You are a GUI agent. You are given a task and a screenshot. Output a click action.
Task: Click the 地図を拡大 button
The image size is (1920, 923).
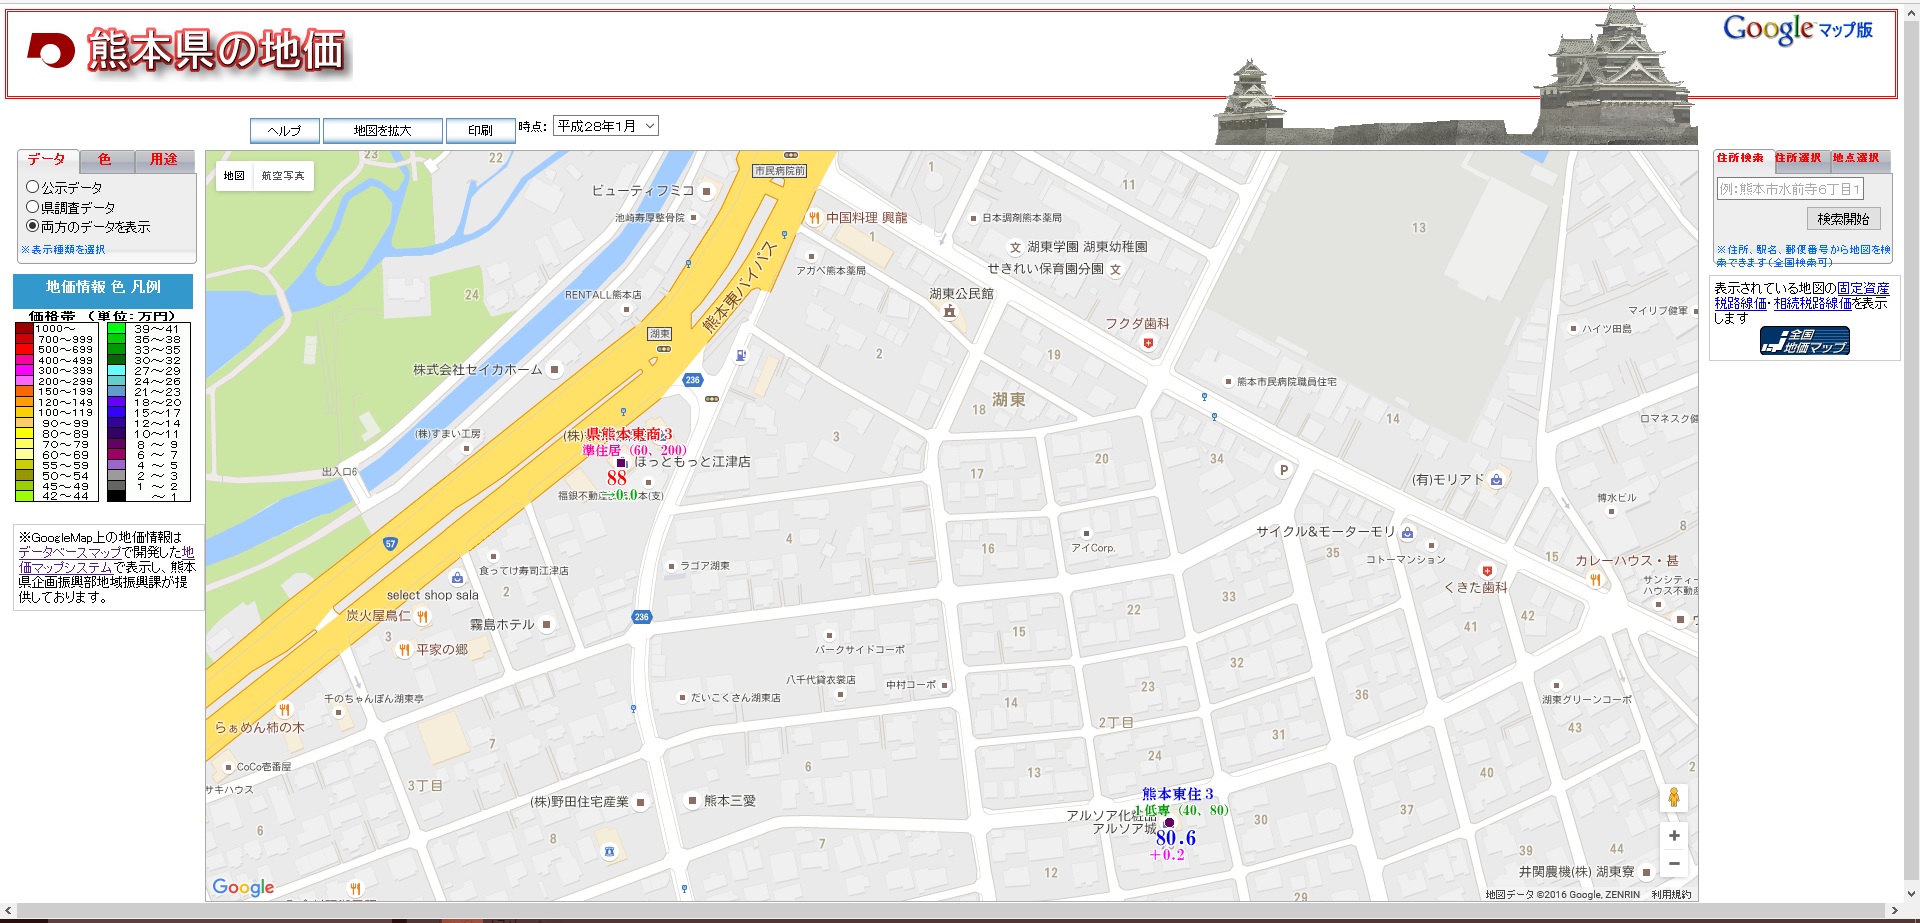tap(382, 131)
